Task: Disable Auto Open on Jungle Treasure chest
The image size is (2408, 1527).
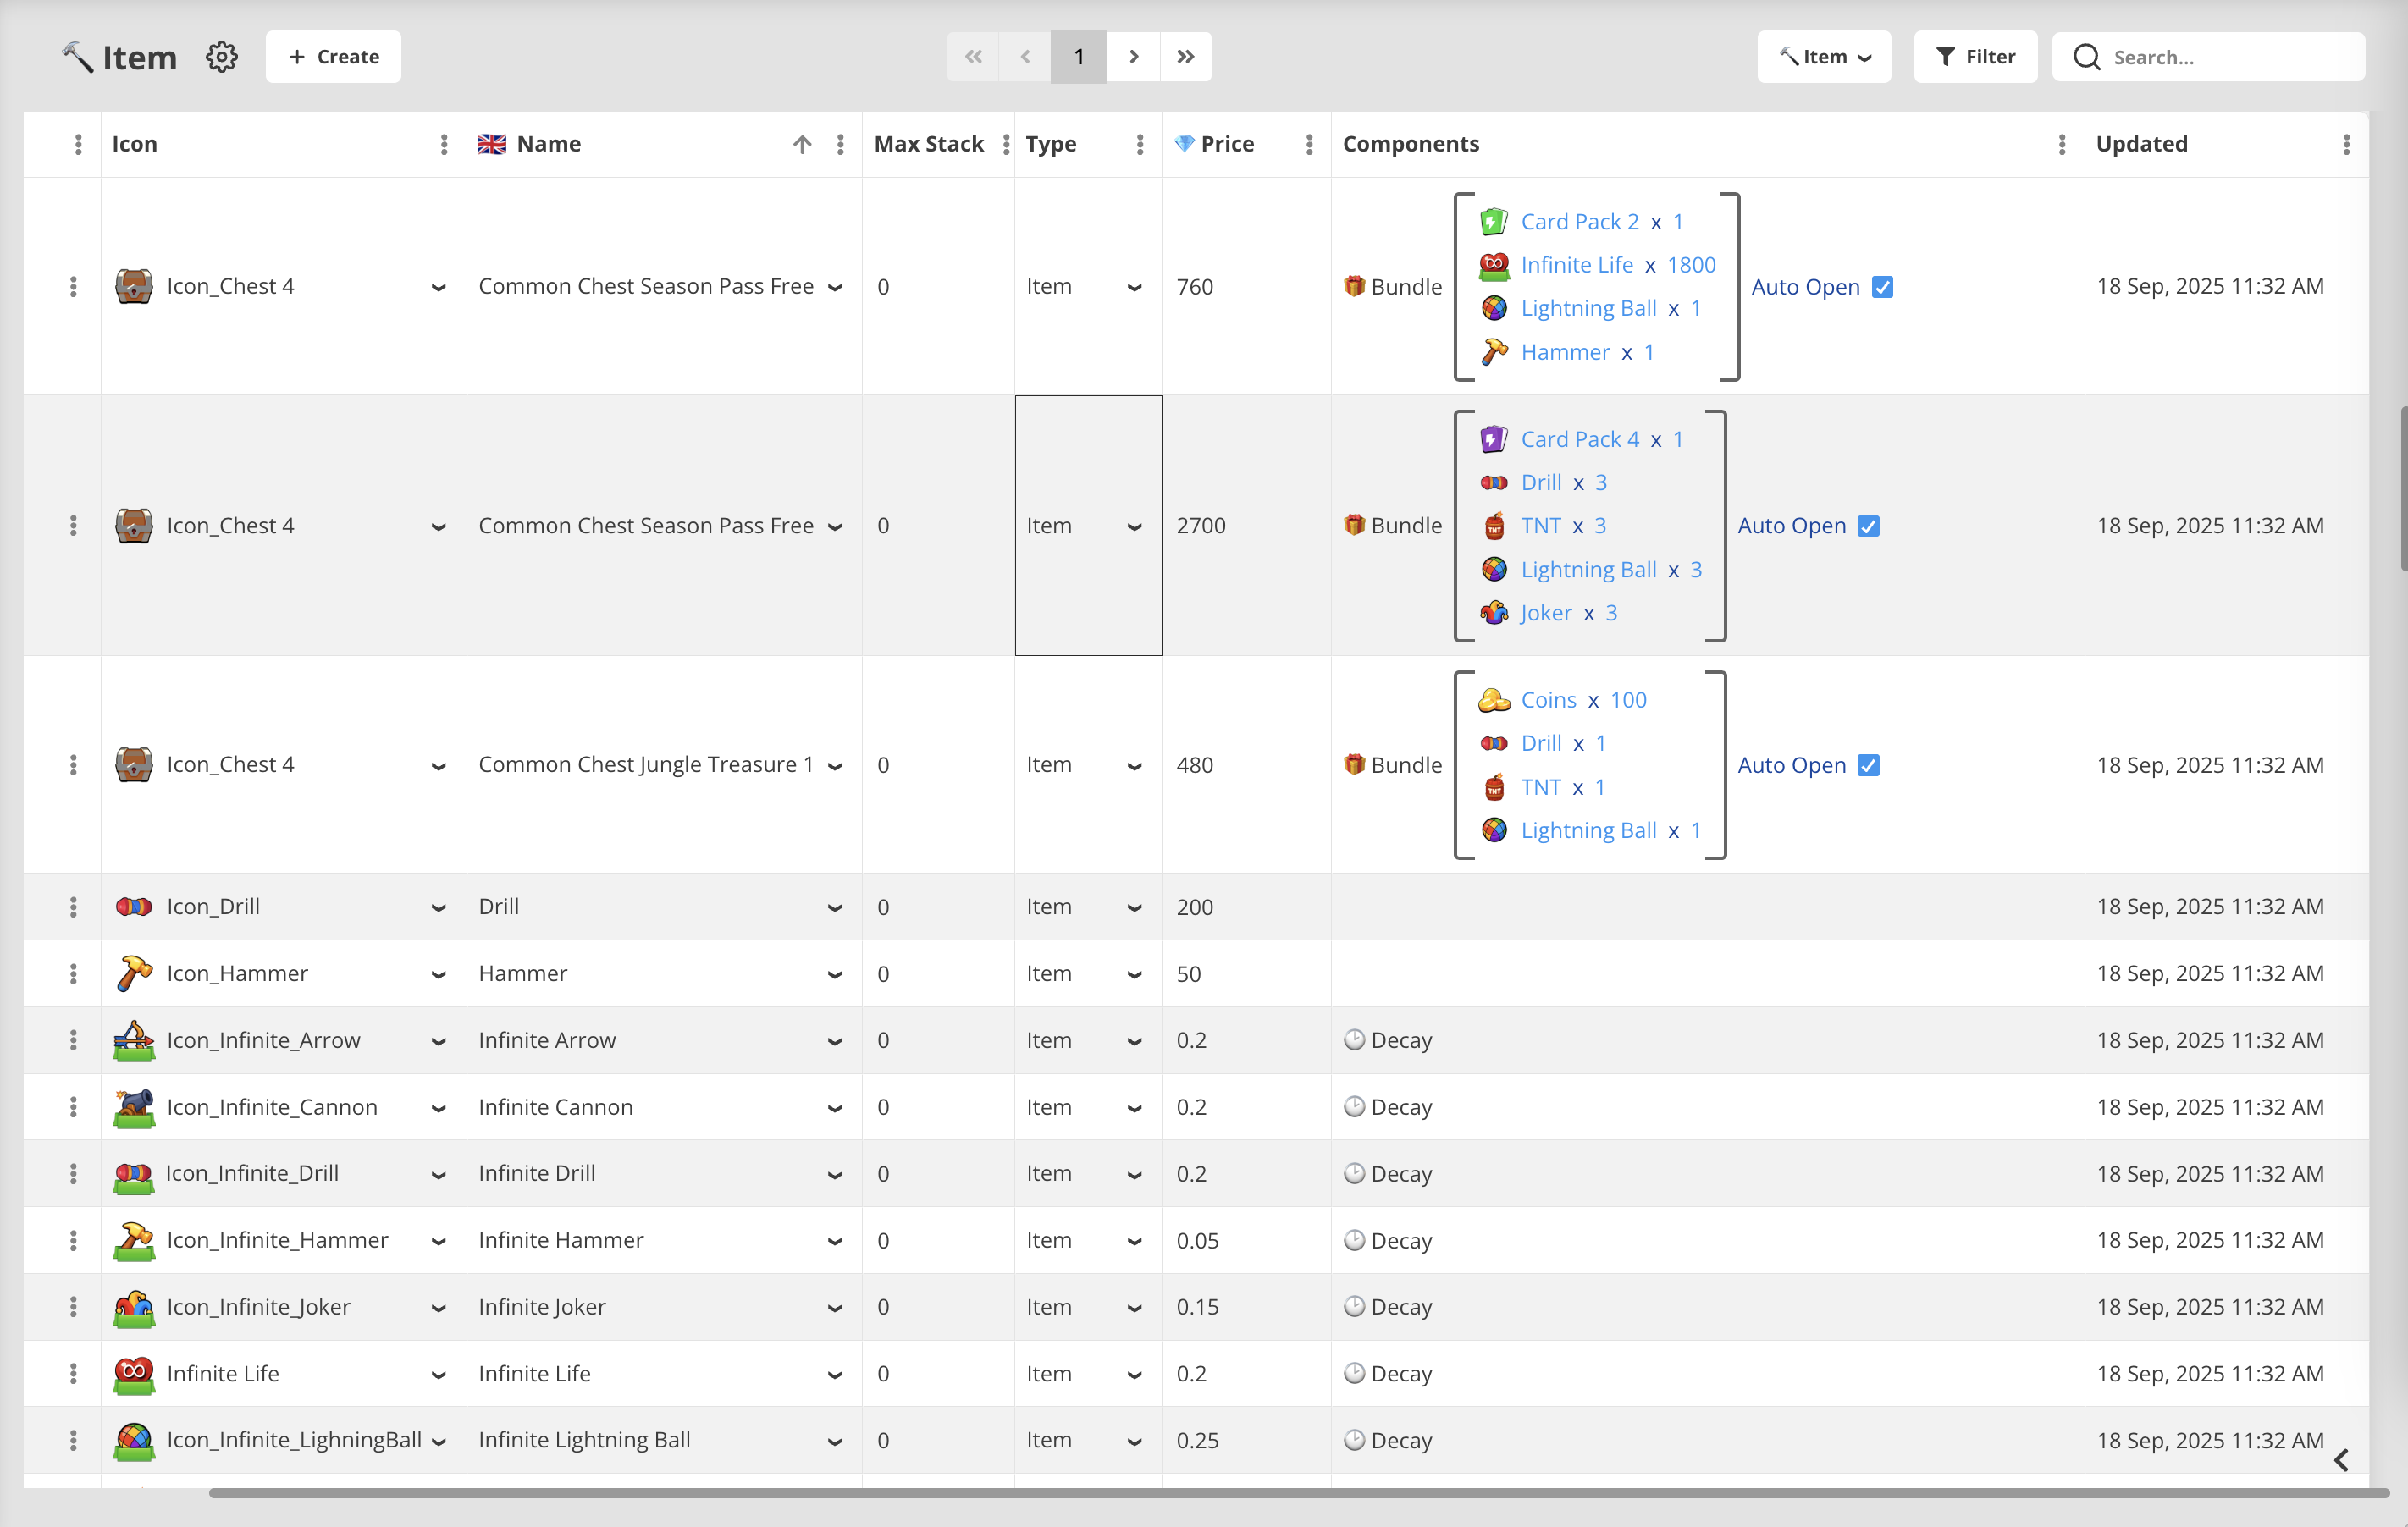Action: click(x=1868, y=765)
